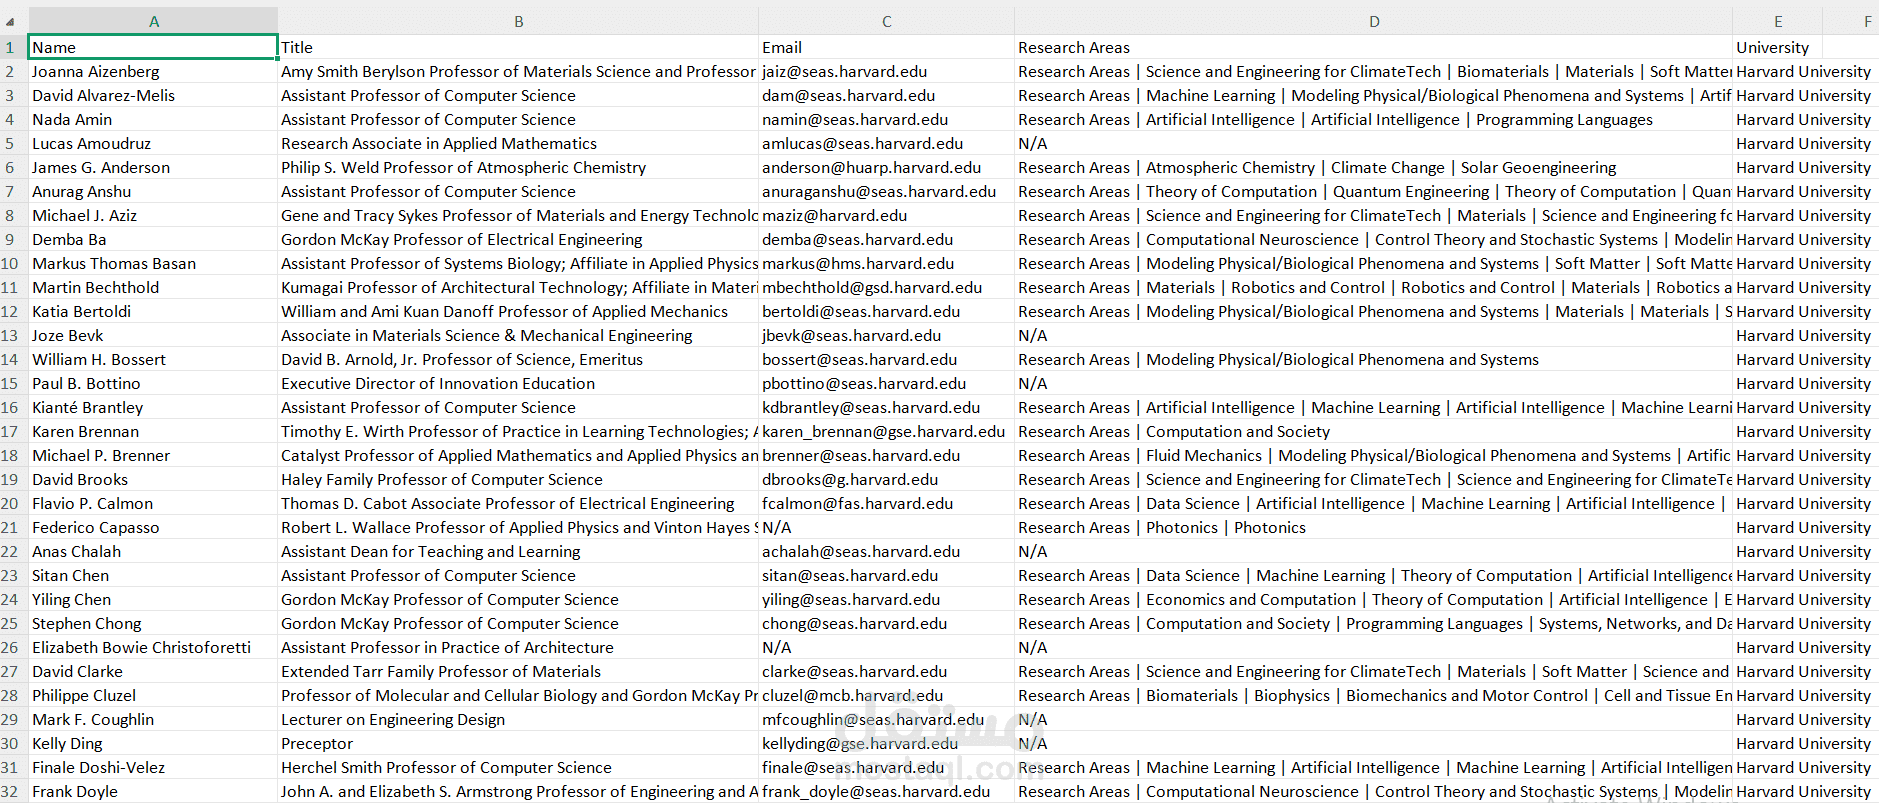Screen dimensions: 1879x803
Task: Click 'Philip S. Weld Professor of Atmospheric Chemistry'
Action: [463, 167]
